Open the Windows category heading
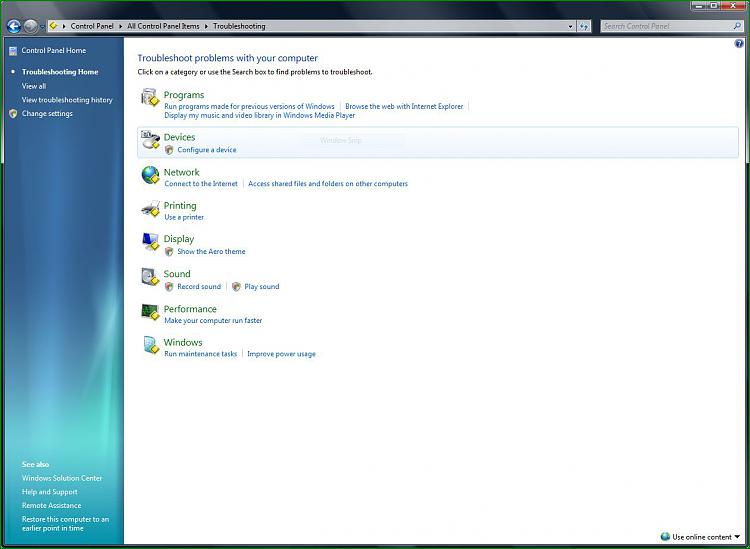The width and height of the screenshot is (750, 549). [x=183, y=342]
